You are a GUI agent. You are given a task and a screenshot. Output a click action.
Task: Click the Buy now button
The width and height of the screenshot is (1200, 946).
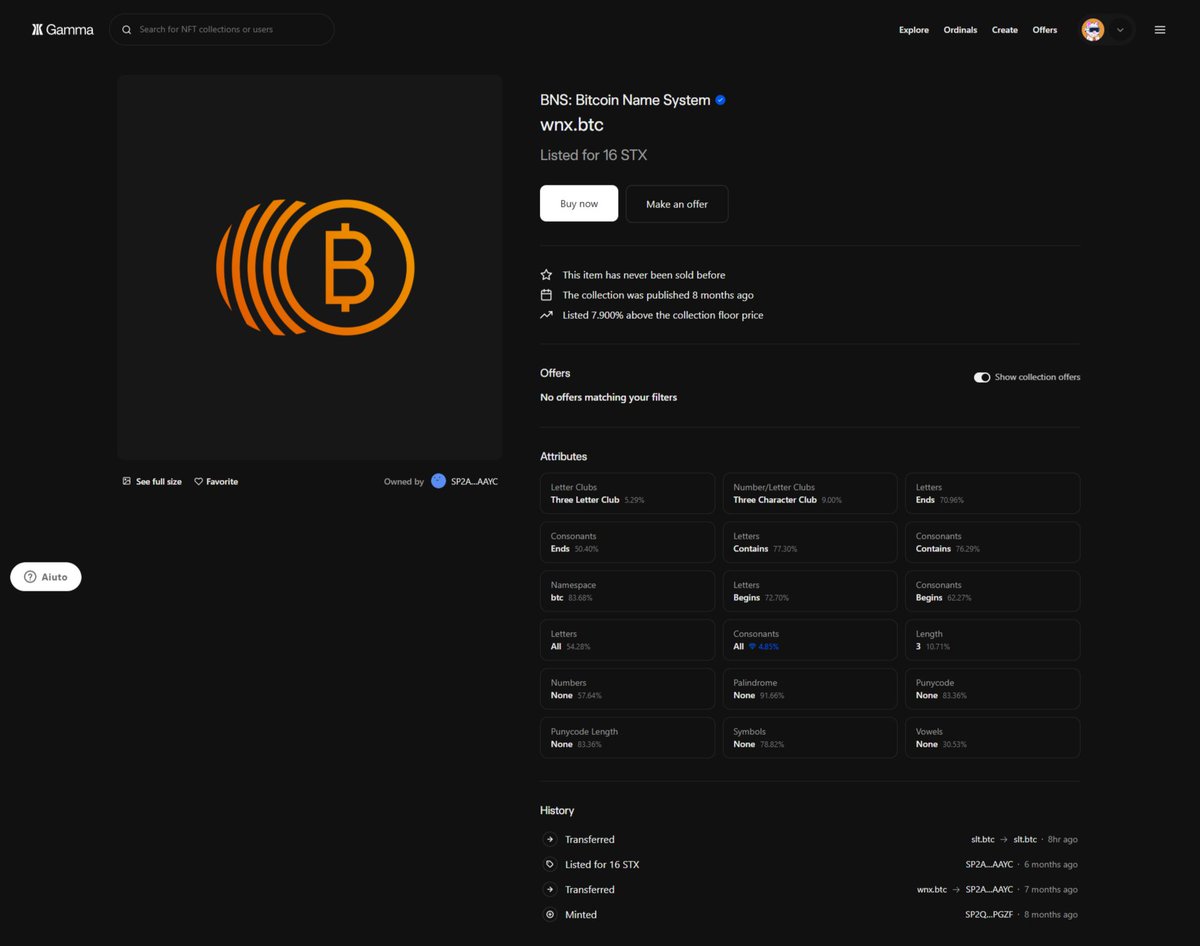(x=579, y=204)
